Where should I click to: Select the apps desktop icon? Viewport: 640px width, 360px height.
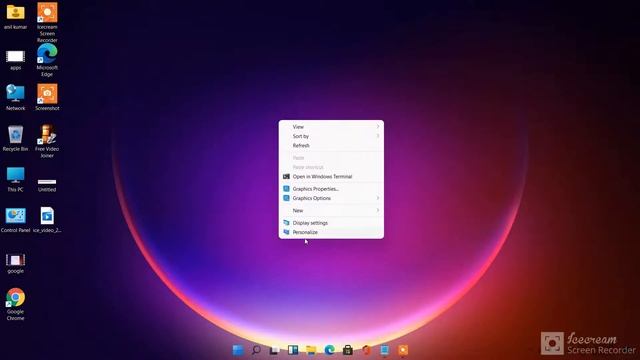[x=16, y=60]
